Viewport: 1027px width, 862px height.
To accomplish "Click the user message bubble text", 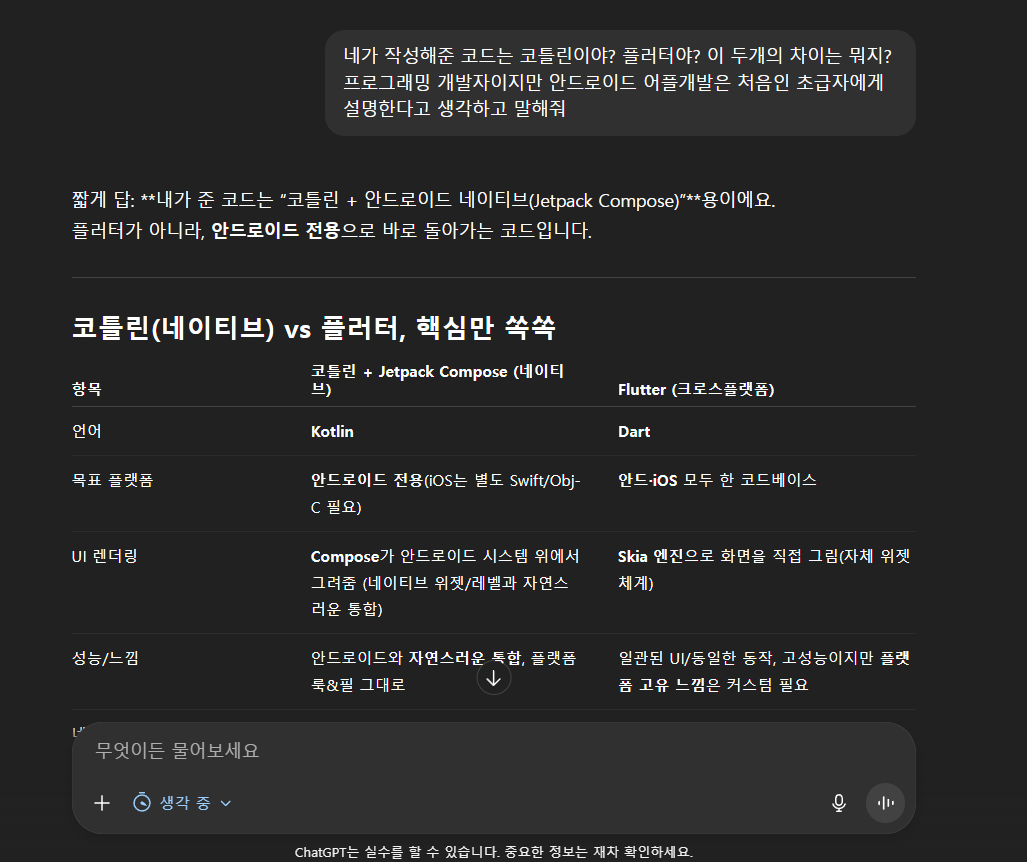I will tap(618, 82).
